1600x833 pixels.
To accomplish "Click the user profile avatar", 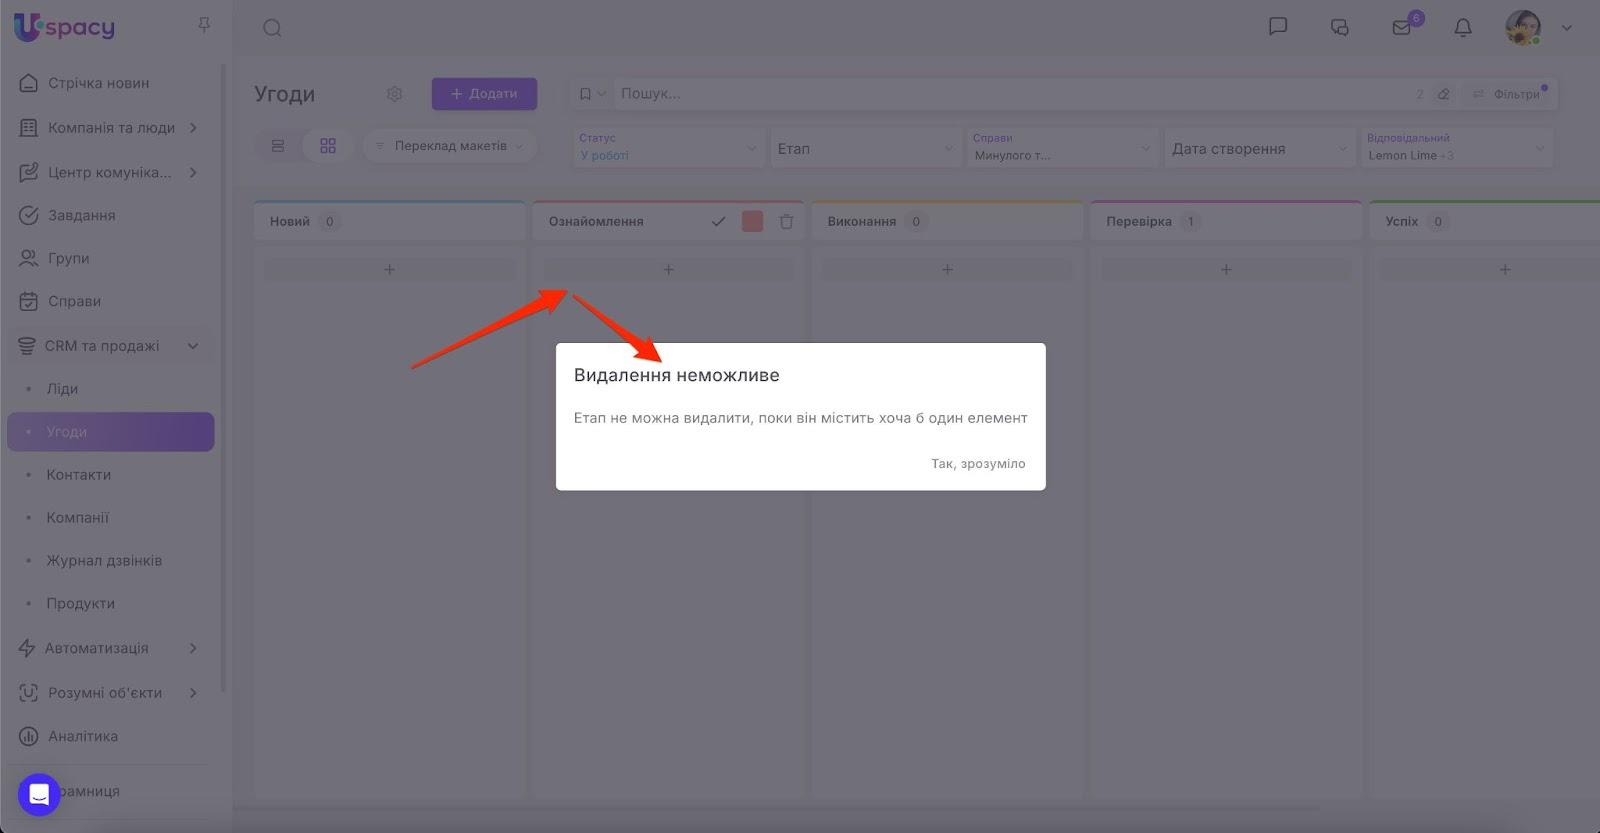I will click(x=1523, y=28).
